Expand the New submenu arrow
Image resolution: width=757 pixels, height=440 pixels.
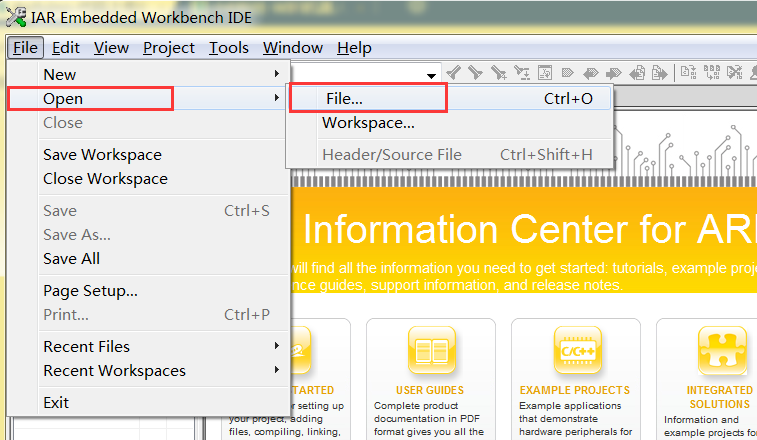(x=277, y=74)
